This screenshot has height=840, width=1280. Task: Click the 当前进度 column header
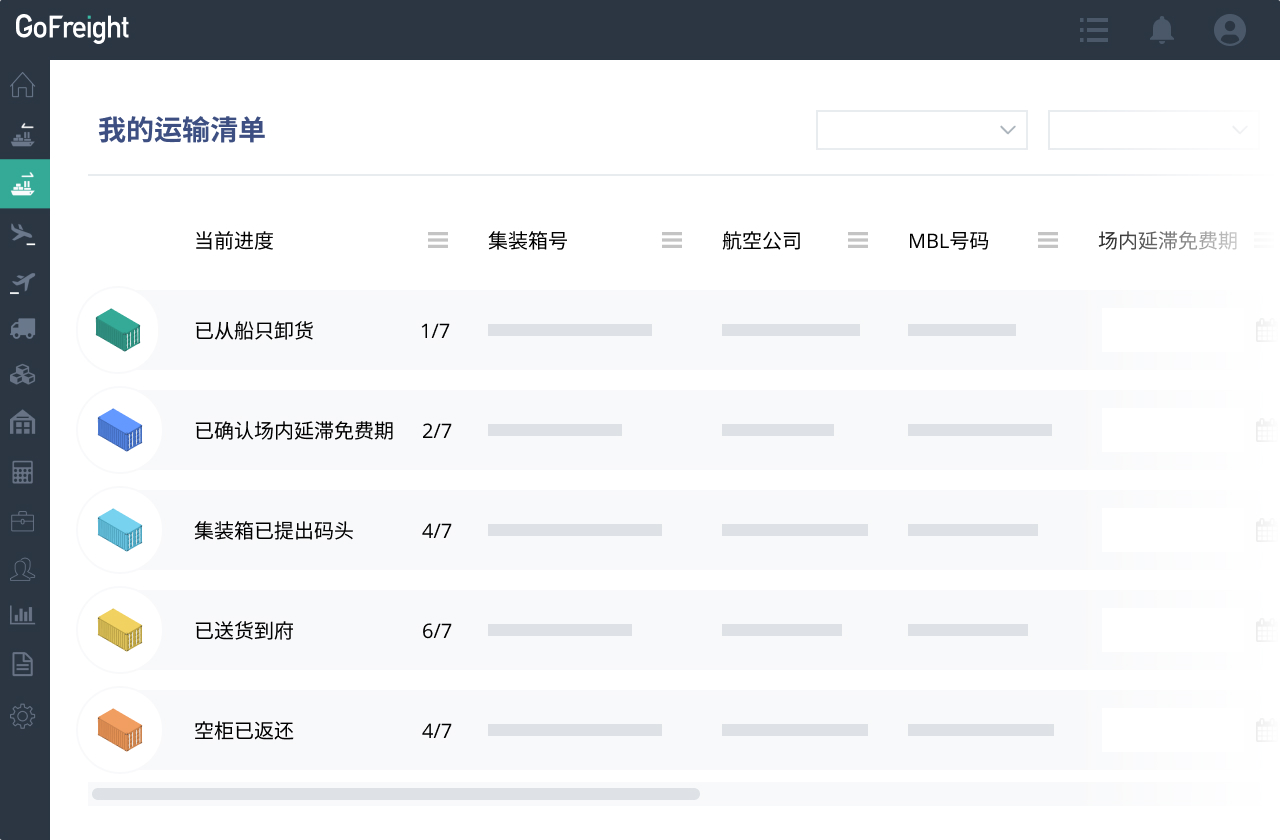234,241
